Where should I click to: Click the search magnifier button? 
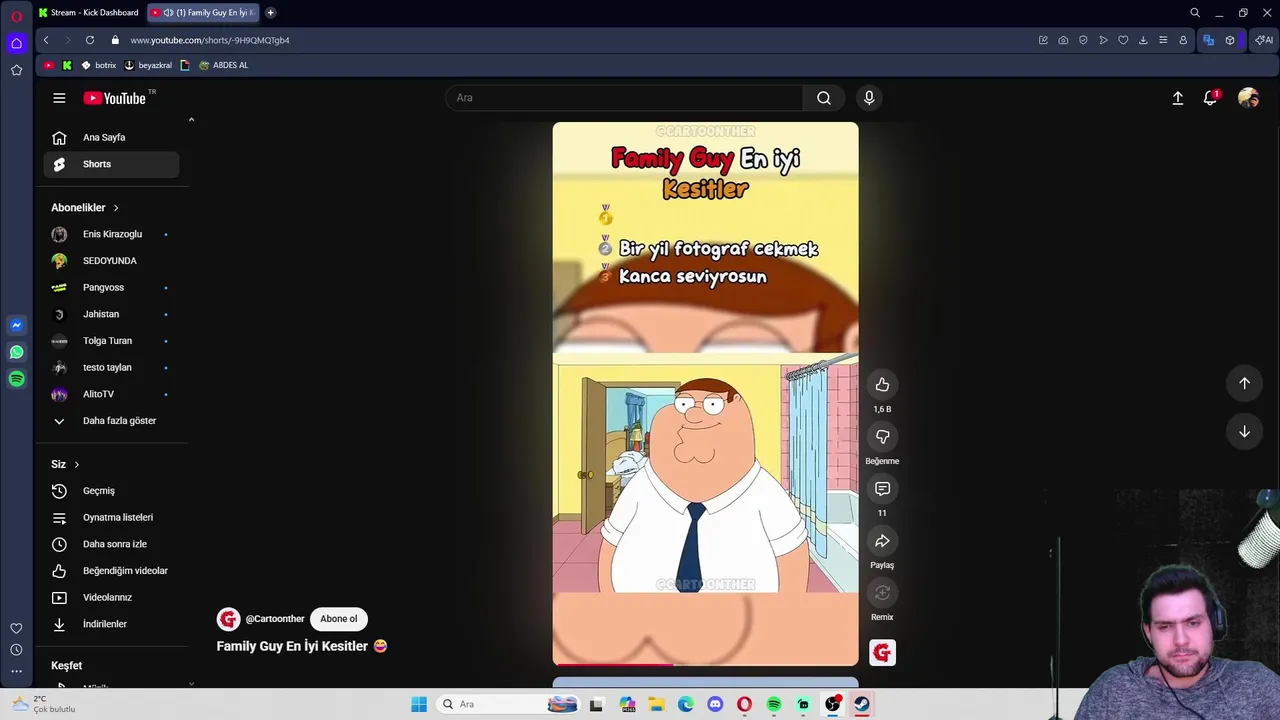click(x=824, y=98)
